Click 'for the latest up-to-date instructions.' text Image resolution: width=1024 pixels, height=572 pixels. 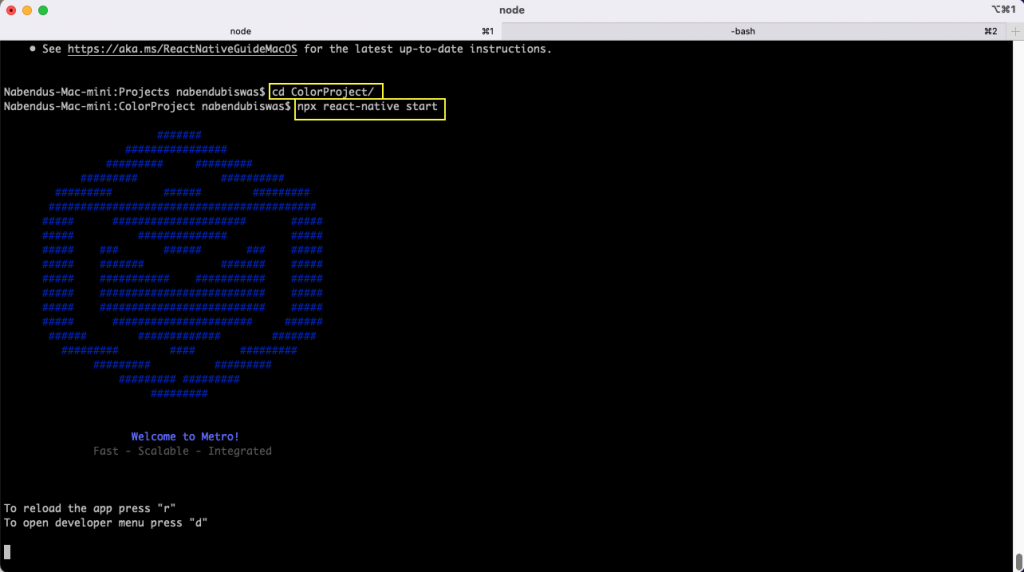click(x=428, y=49)
